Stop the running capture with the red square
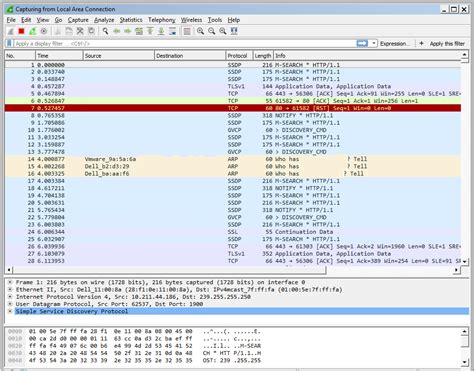This screenshot has width=474, height=371. click(22, 31)
